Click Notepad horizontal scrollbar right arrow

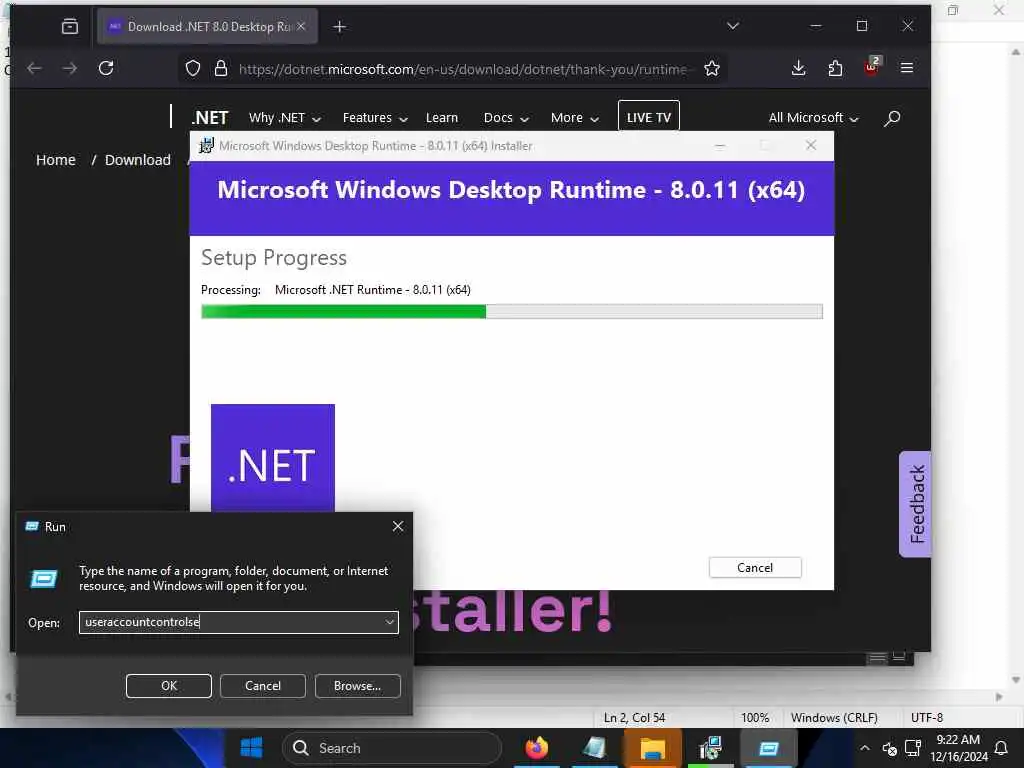[999, 697]
